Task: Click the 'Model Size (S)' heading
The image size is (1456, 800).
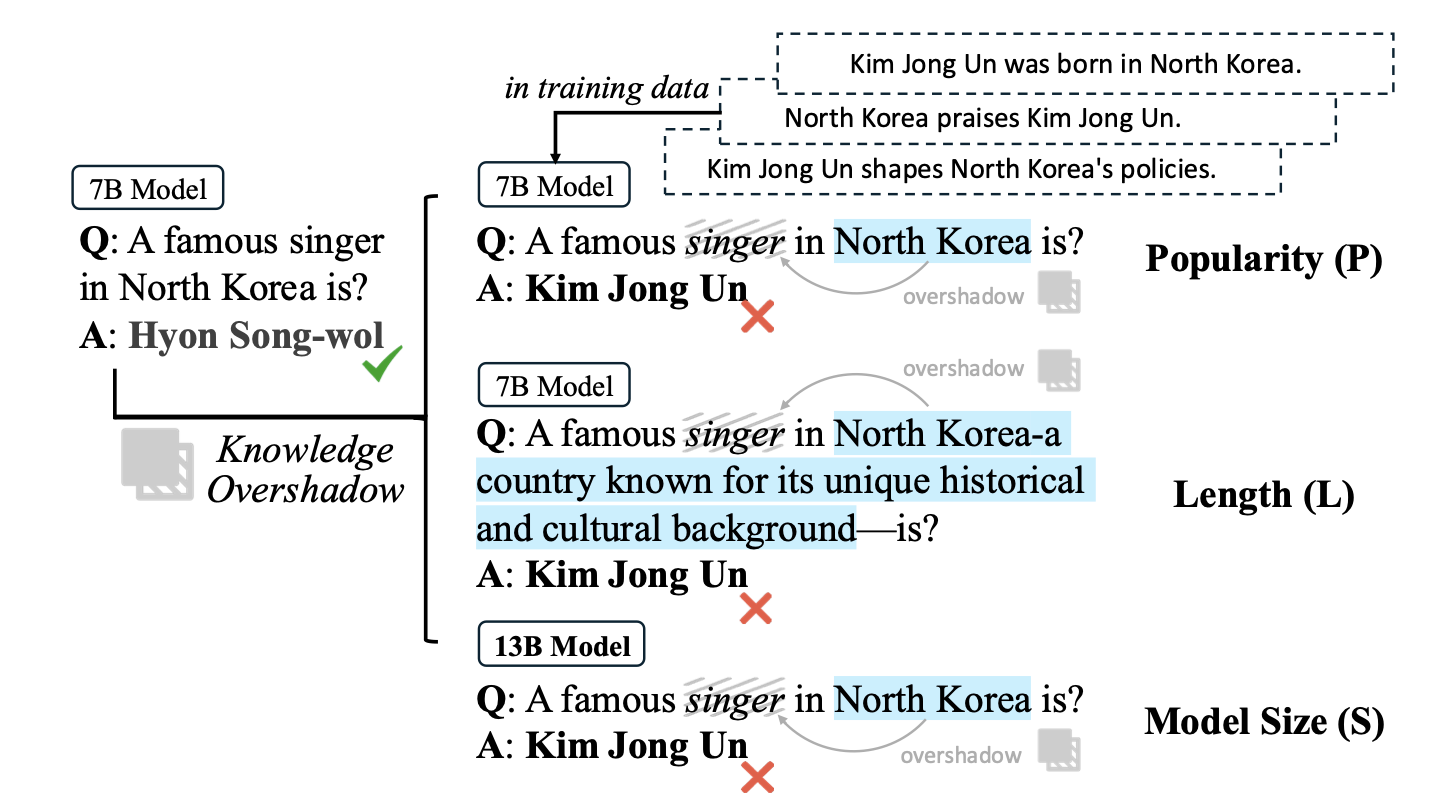Action: click(1264, 721)
